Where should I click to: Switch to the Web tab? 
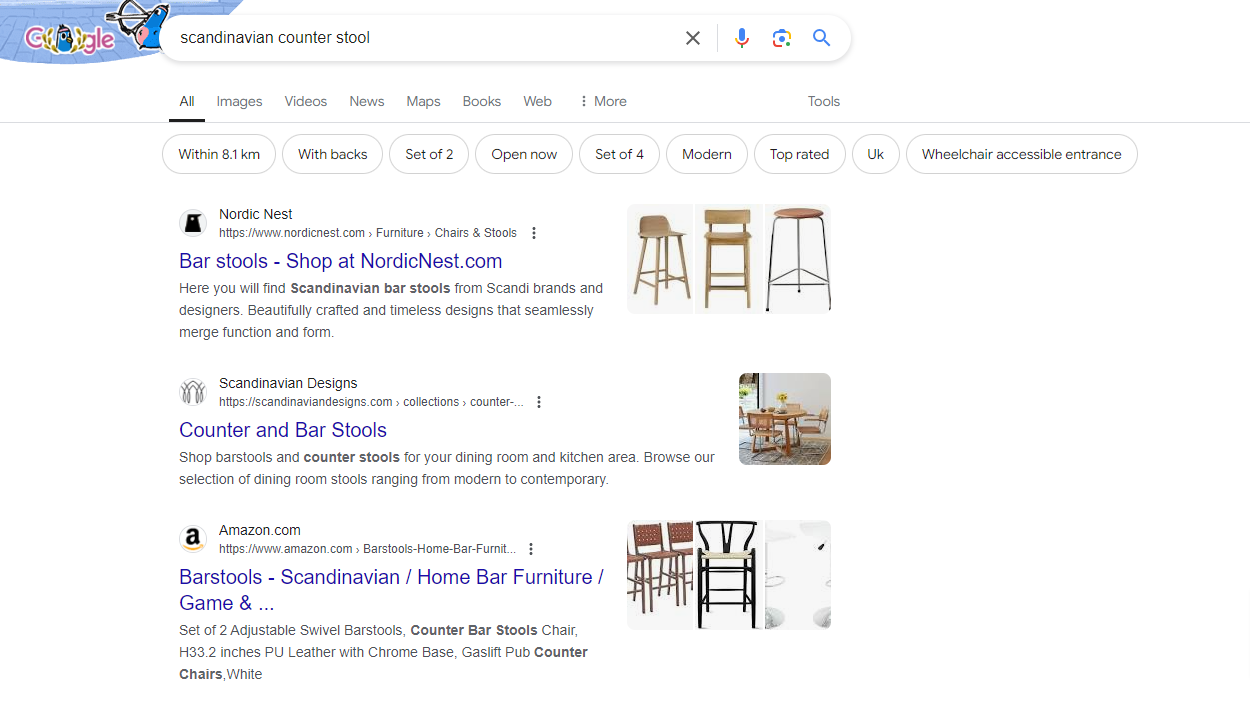tap(537, 101)
